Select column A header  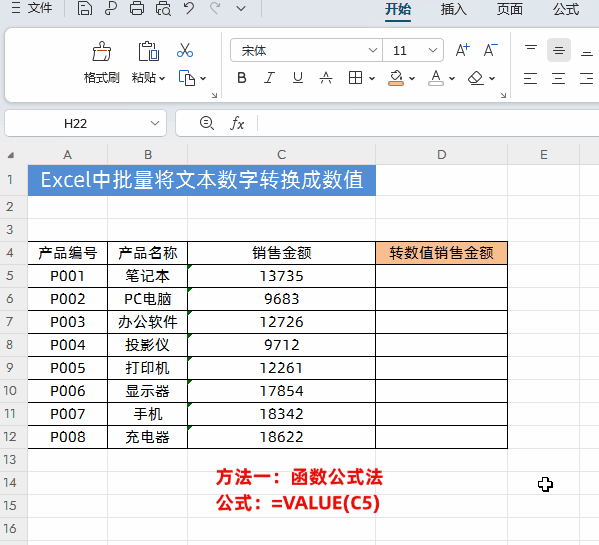pyautogui.click(x=67, y=155)
